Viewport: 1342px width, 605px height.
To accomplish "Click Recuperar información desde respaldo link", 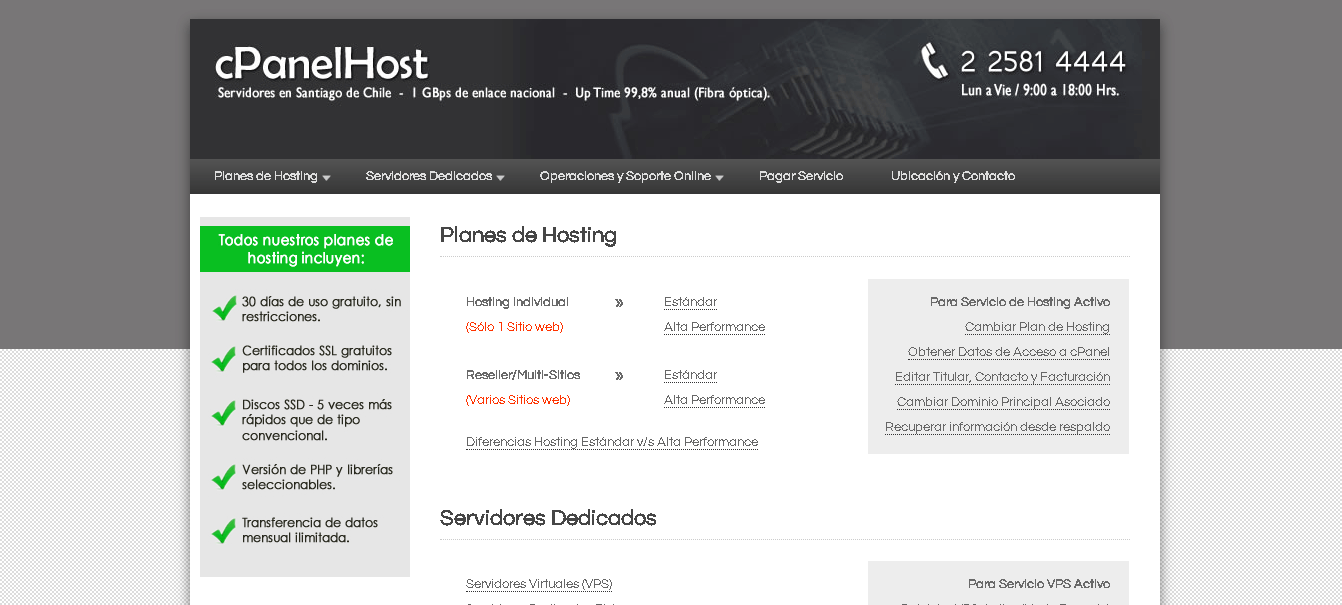I will coord(997,427).
